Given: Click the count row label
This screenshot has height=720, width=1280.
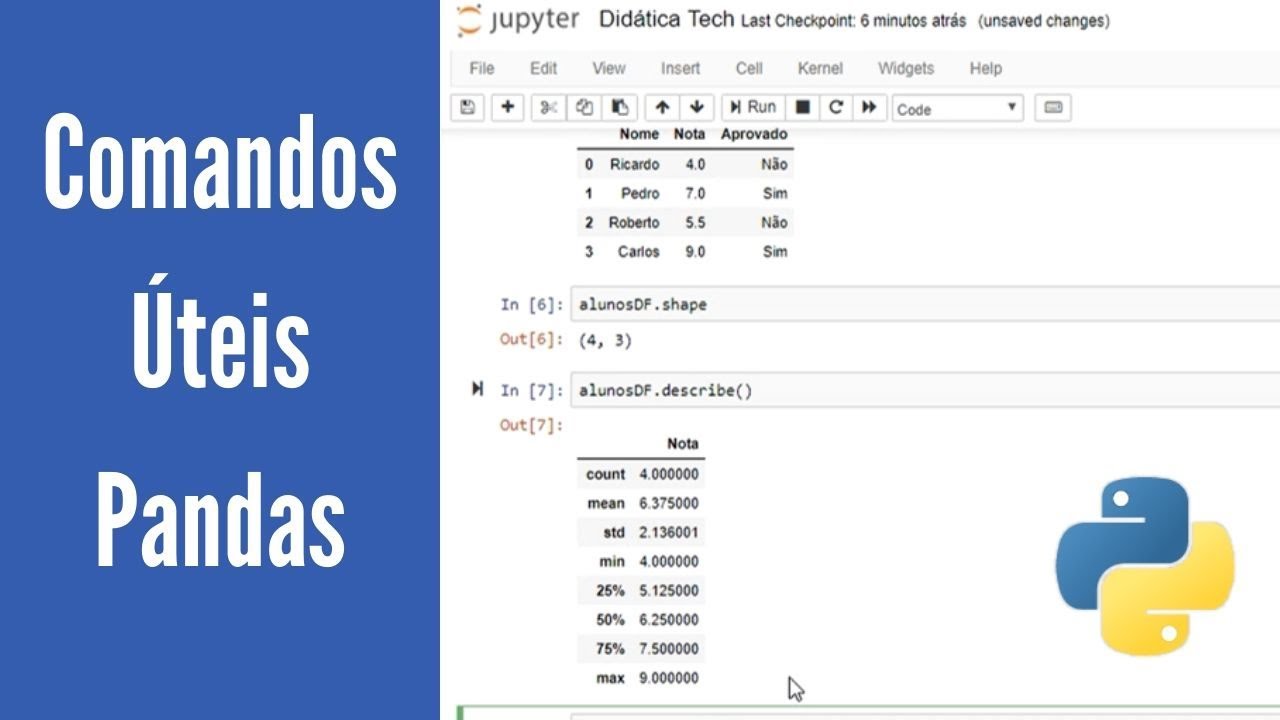Looking at the screenshot, I should [605, 474].
